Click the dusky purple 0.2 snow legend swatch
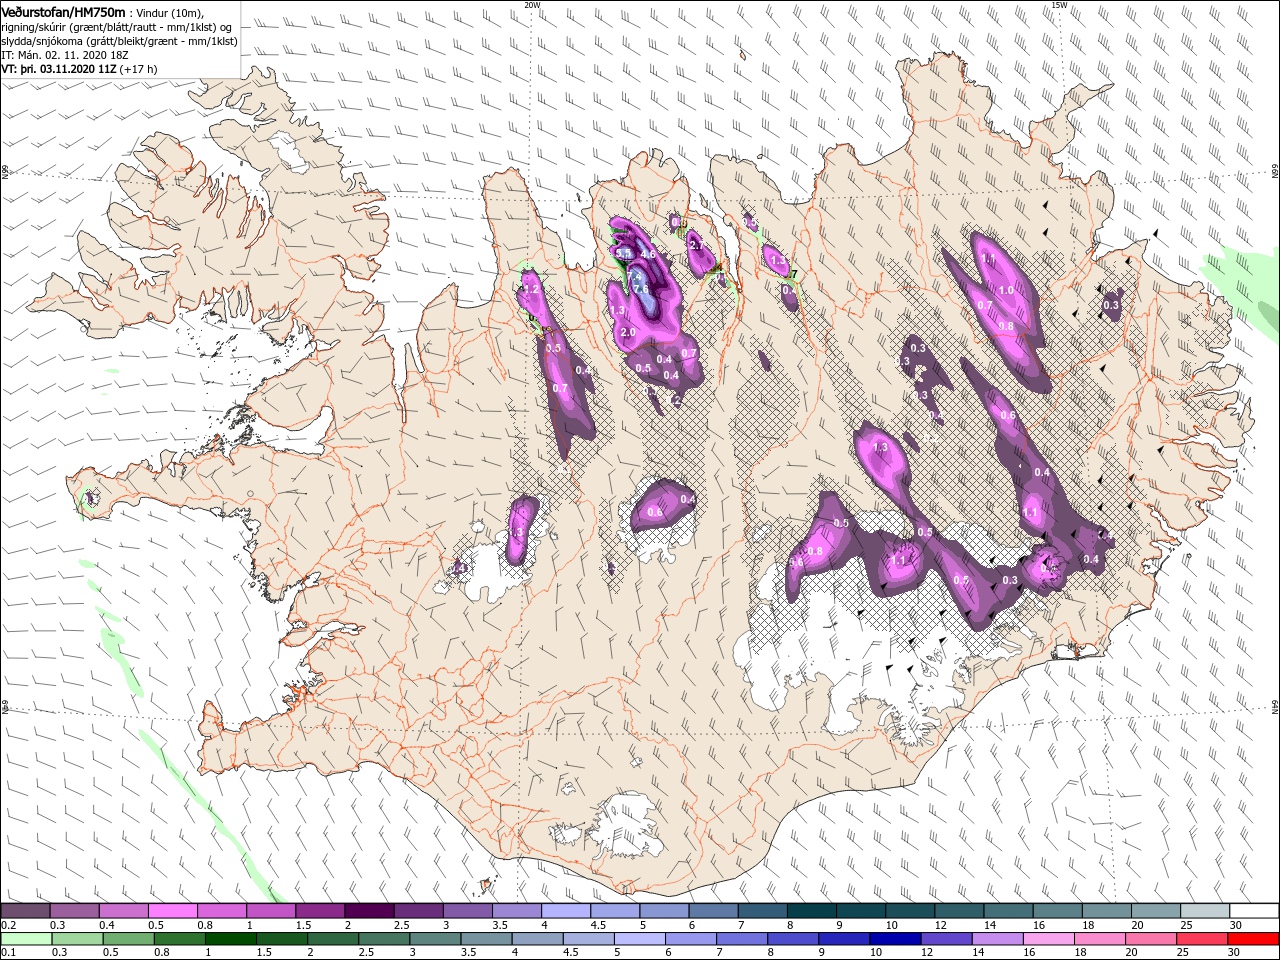The height and width of the screenshot is (960, 1280). [25, 911]
